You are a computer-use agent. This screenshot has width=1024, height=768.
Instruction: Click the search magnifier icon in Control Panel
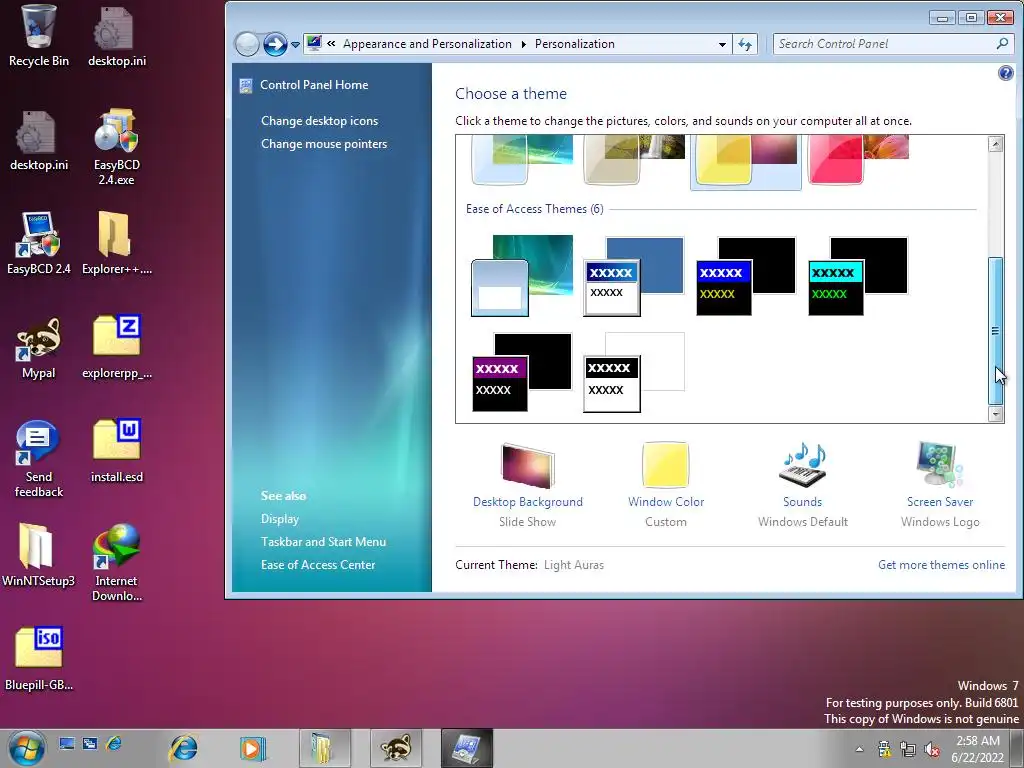[1002, 44]
